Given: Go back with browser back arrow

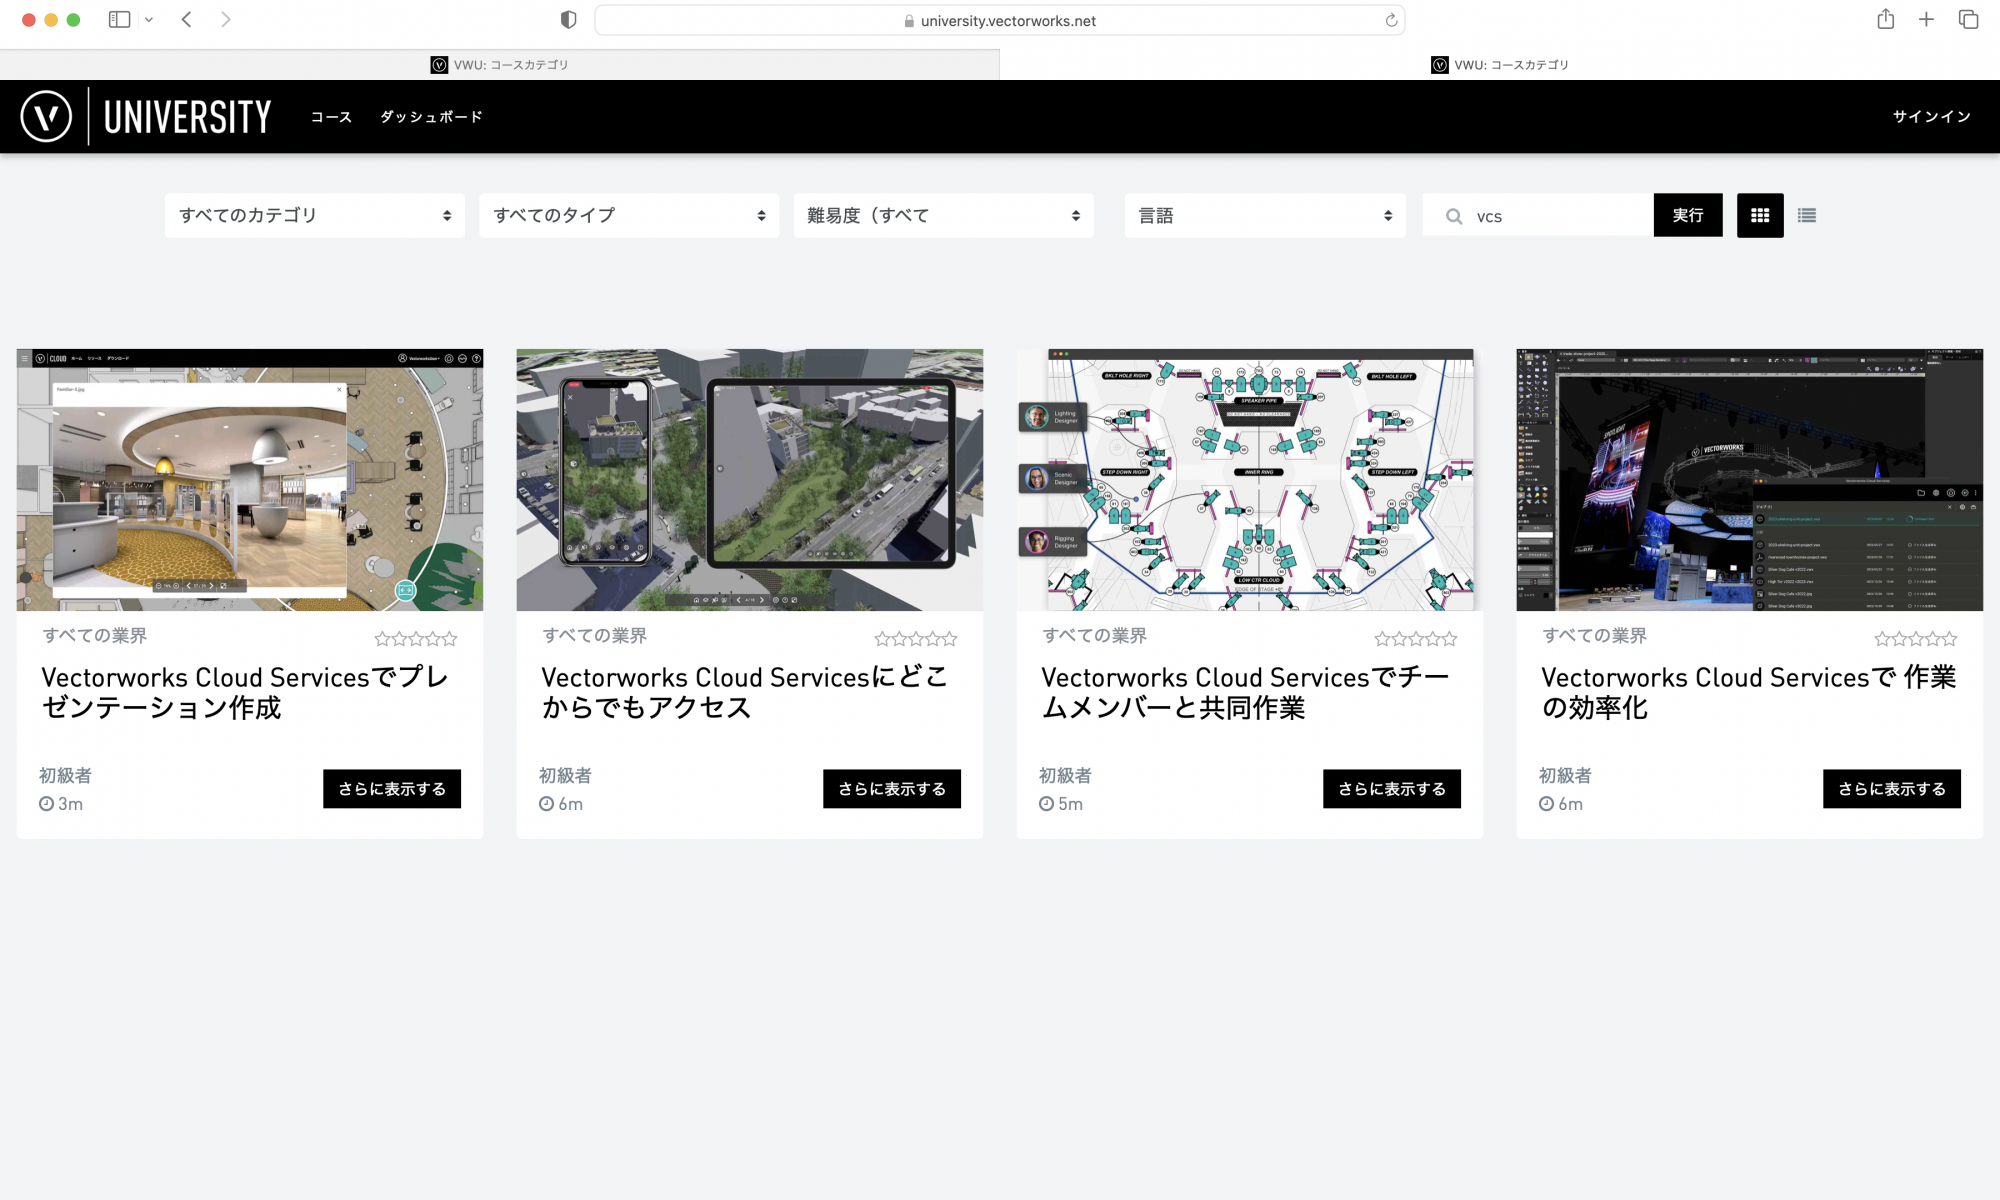Looking at the screenshot, I should (x=187, y=19).
